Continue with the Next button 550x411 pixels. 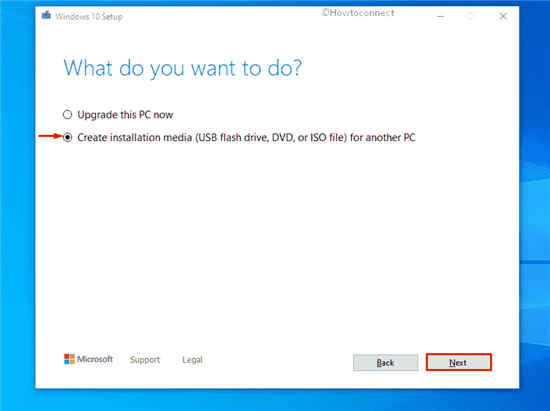(x=459, y=362)
